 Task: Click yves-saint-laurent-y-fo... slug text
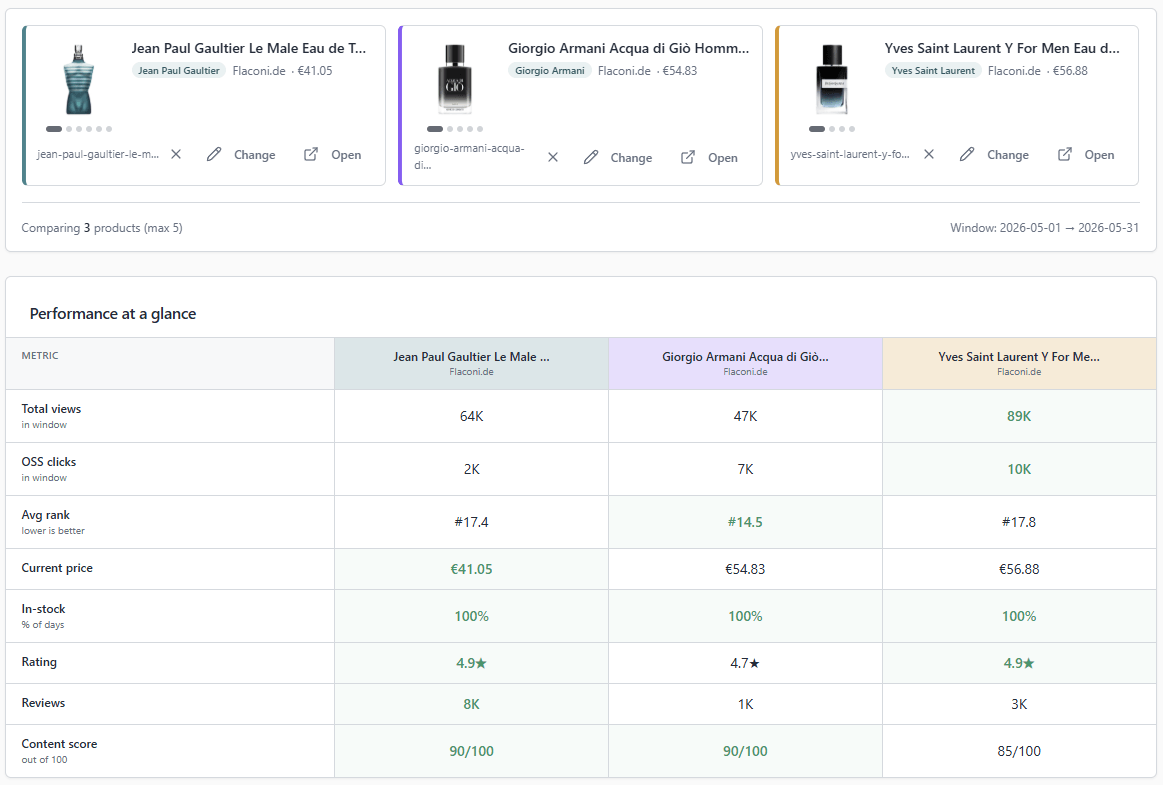click(x=850, y=154)
